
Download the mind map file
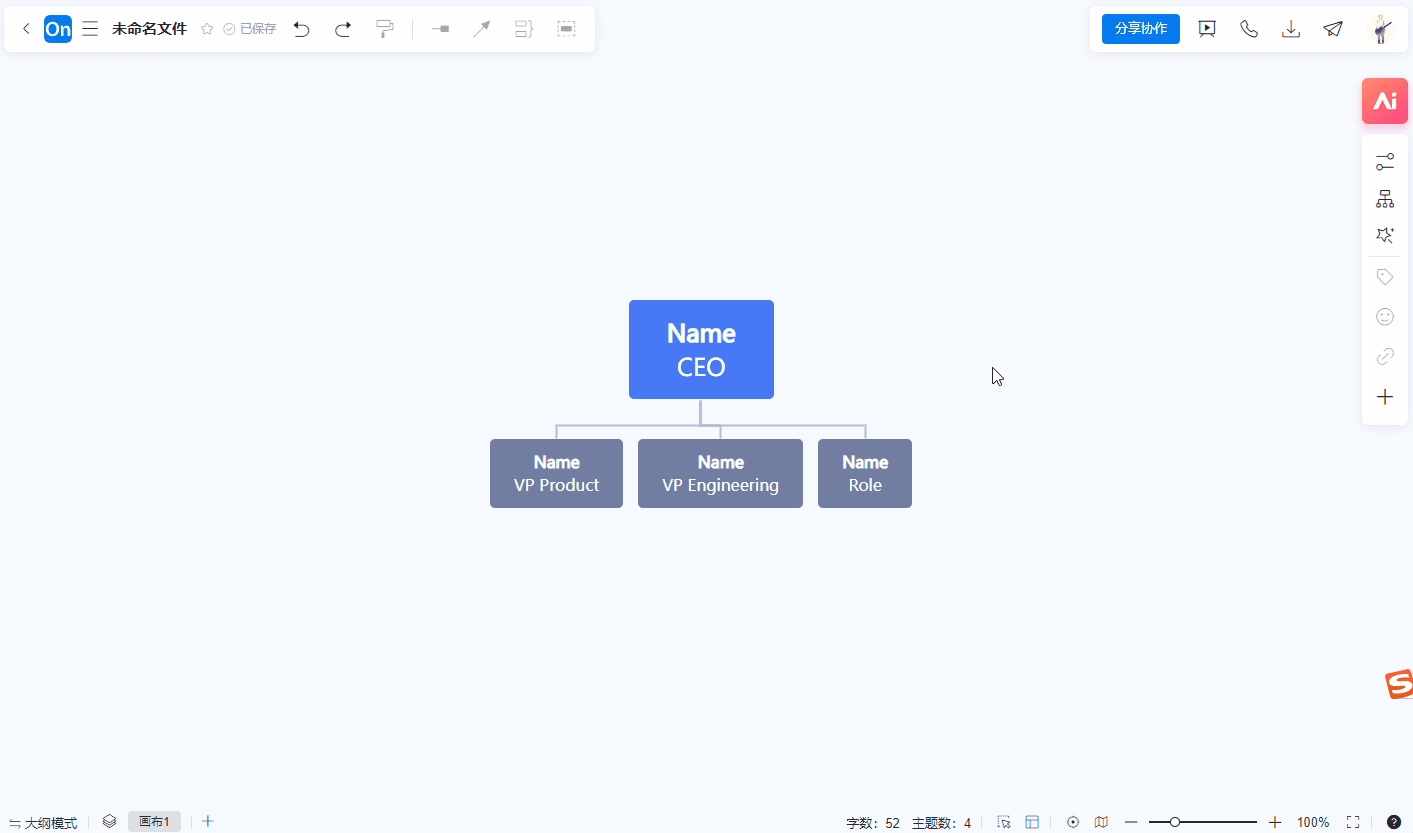(1291, 29)
